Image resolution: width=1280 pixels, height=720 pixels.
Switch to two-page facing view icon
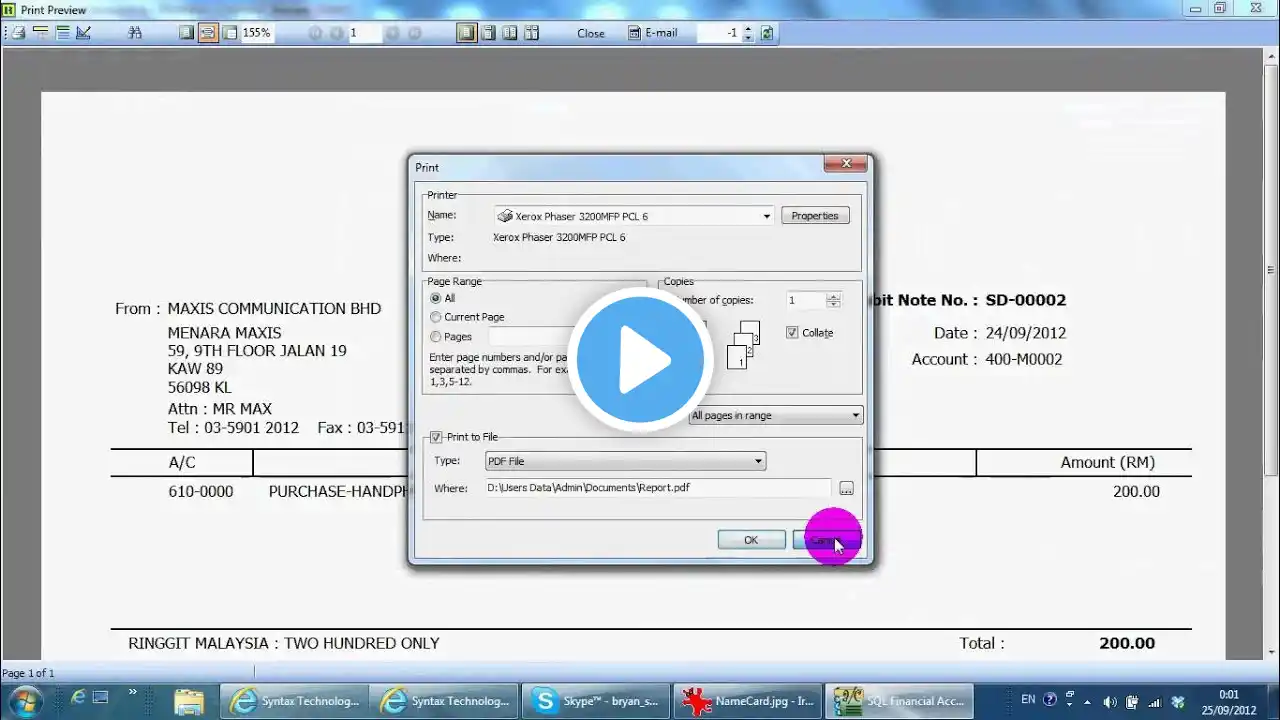coord(510,33)
